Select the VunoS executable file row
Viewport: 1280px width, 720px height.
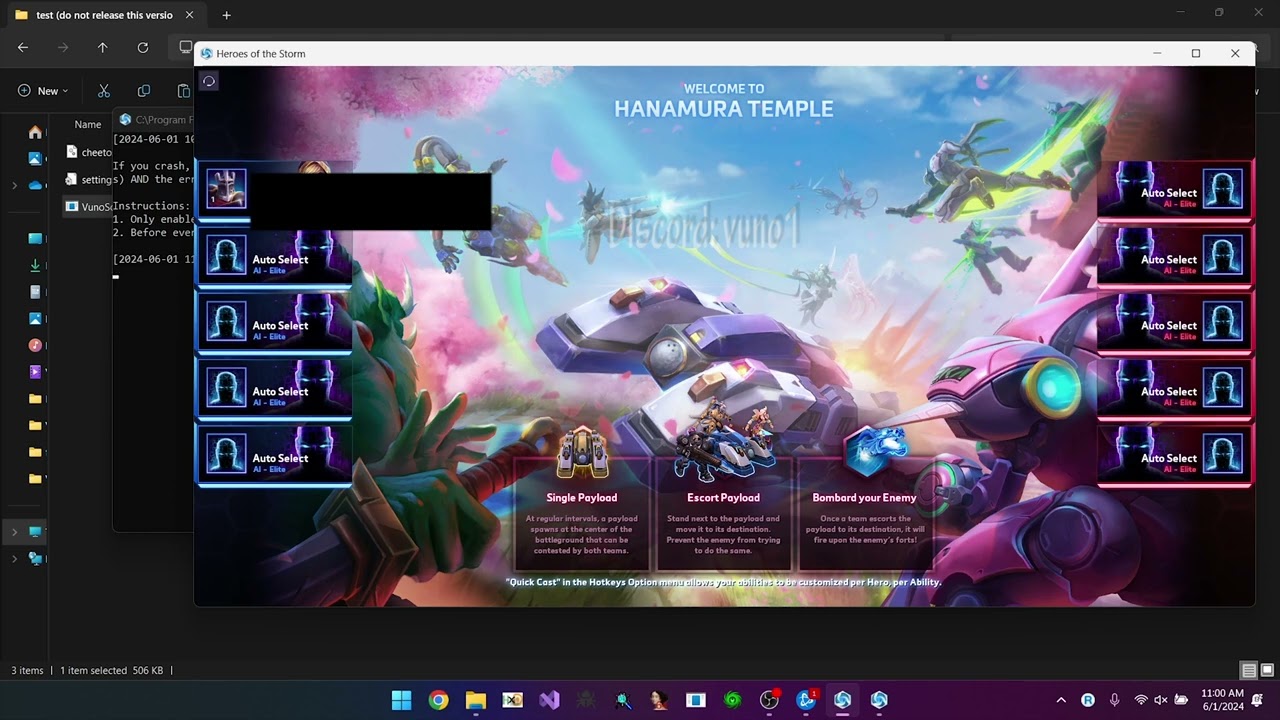tap(90, 207)
